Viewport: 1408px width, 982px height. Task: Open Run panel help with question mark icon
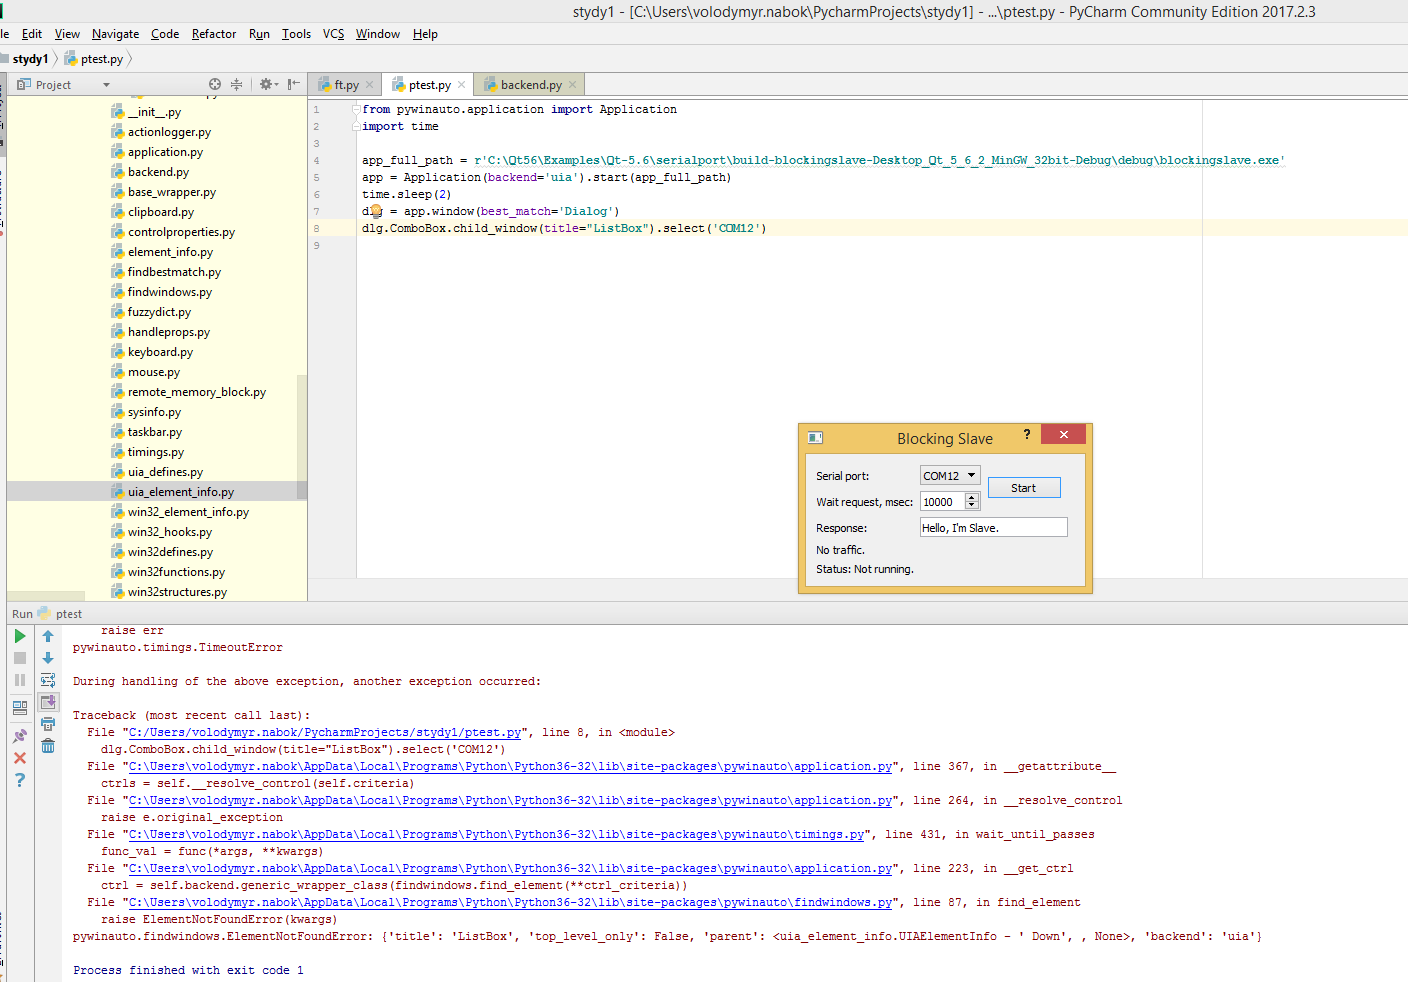[x=19, y=780]
